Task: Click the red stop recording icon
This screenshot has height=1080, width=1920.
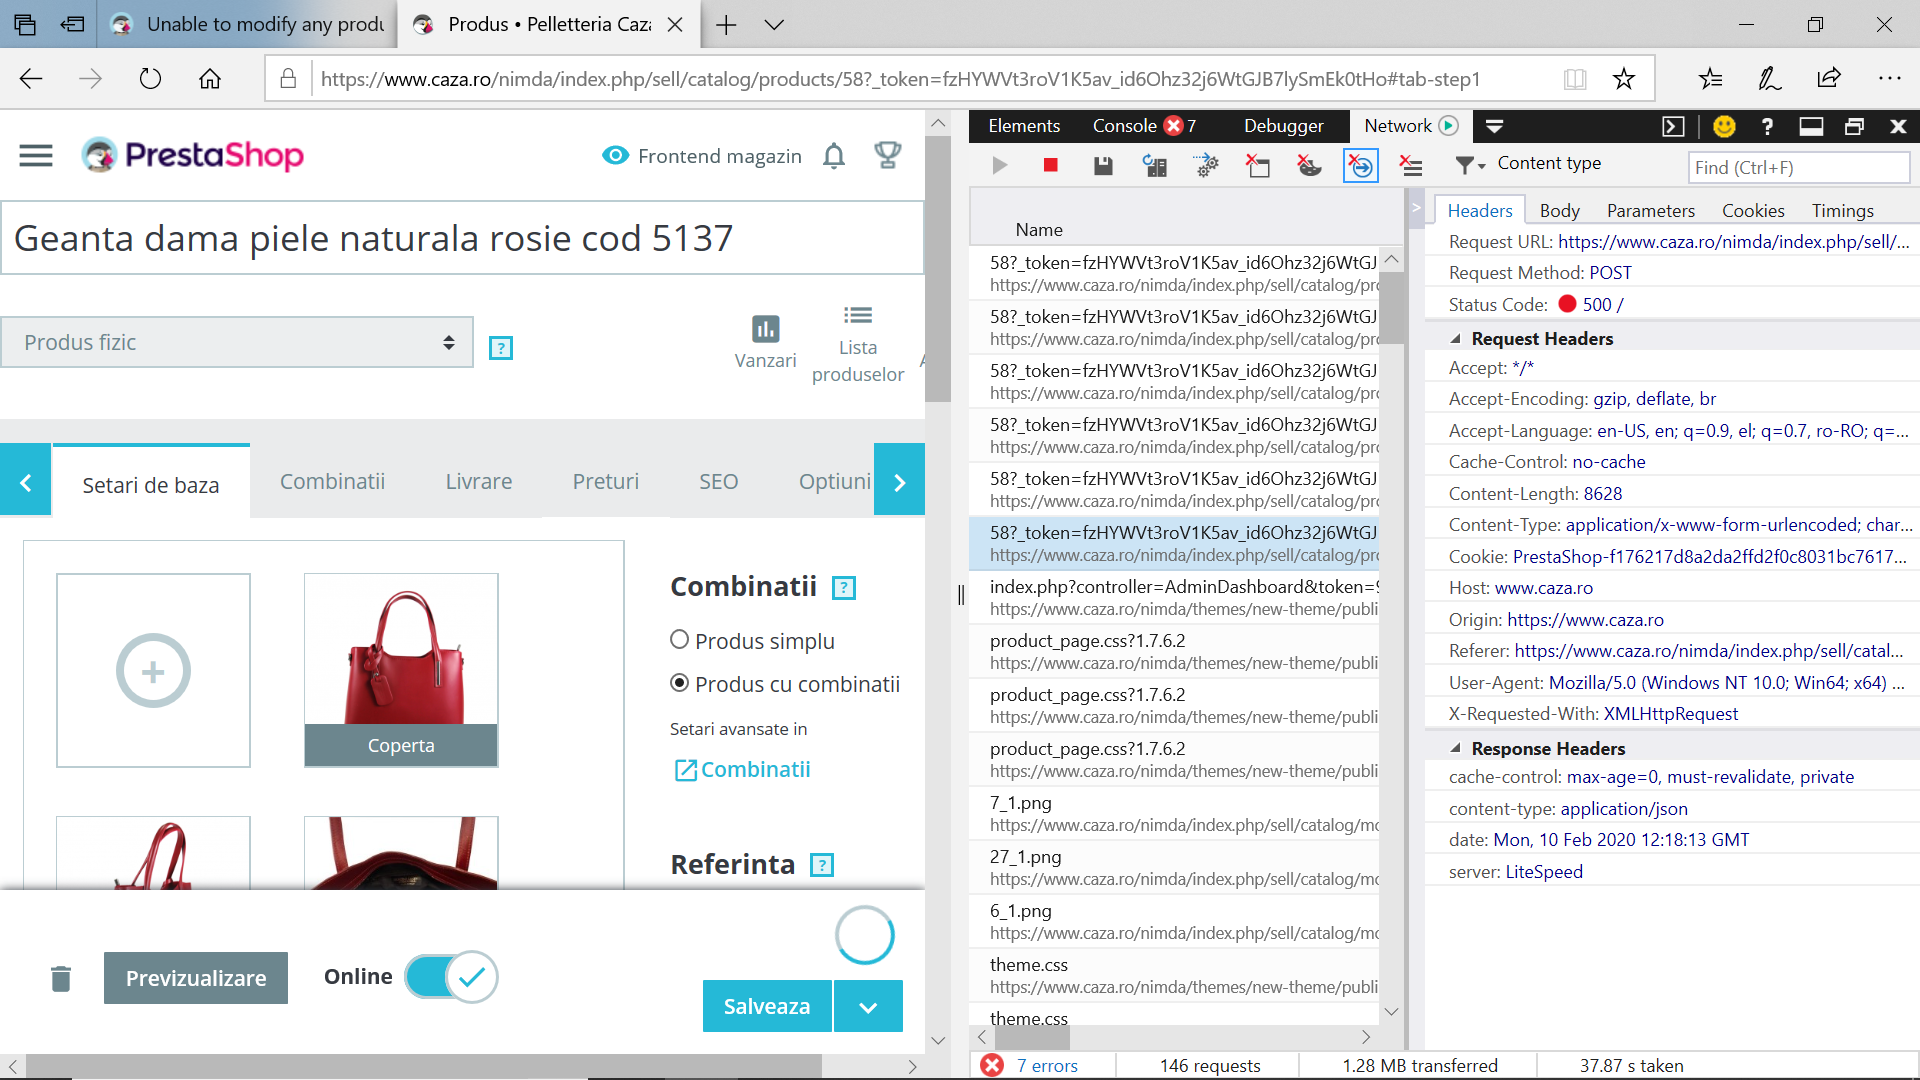Action: click(x=1050, y=166)
